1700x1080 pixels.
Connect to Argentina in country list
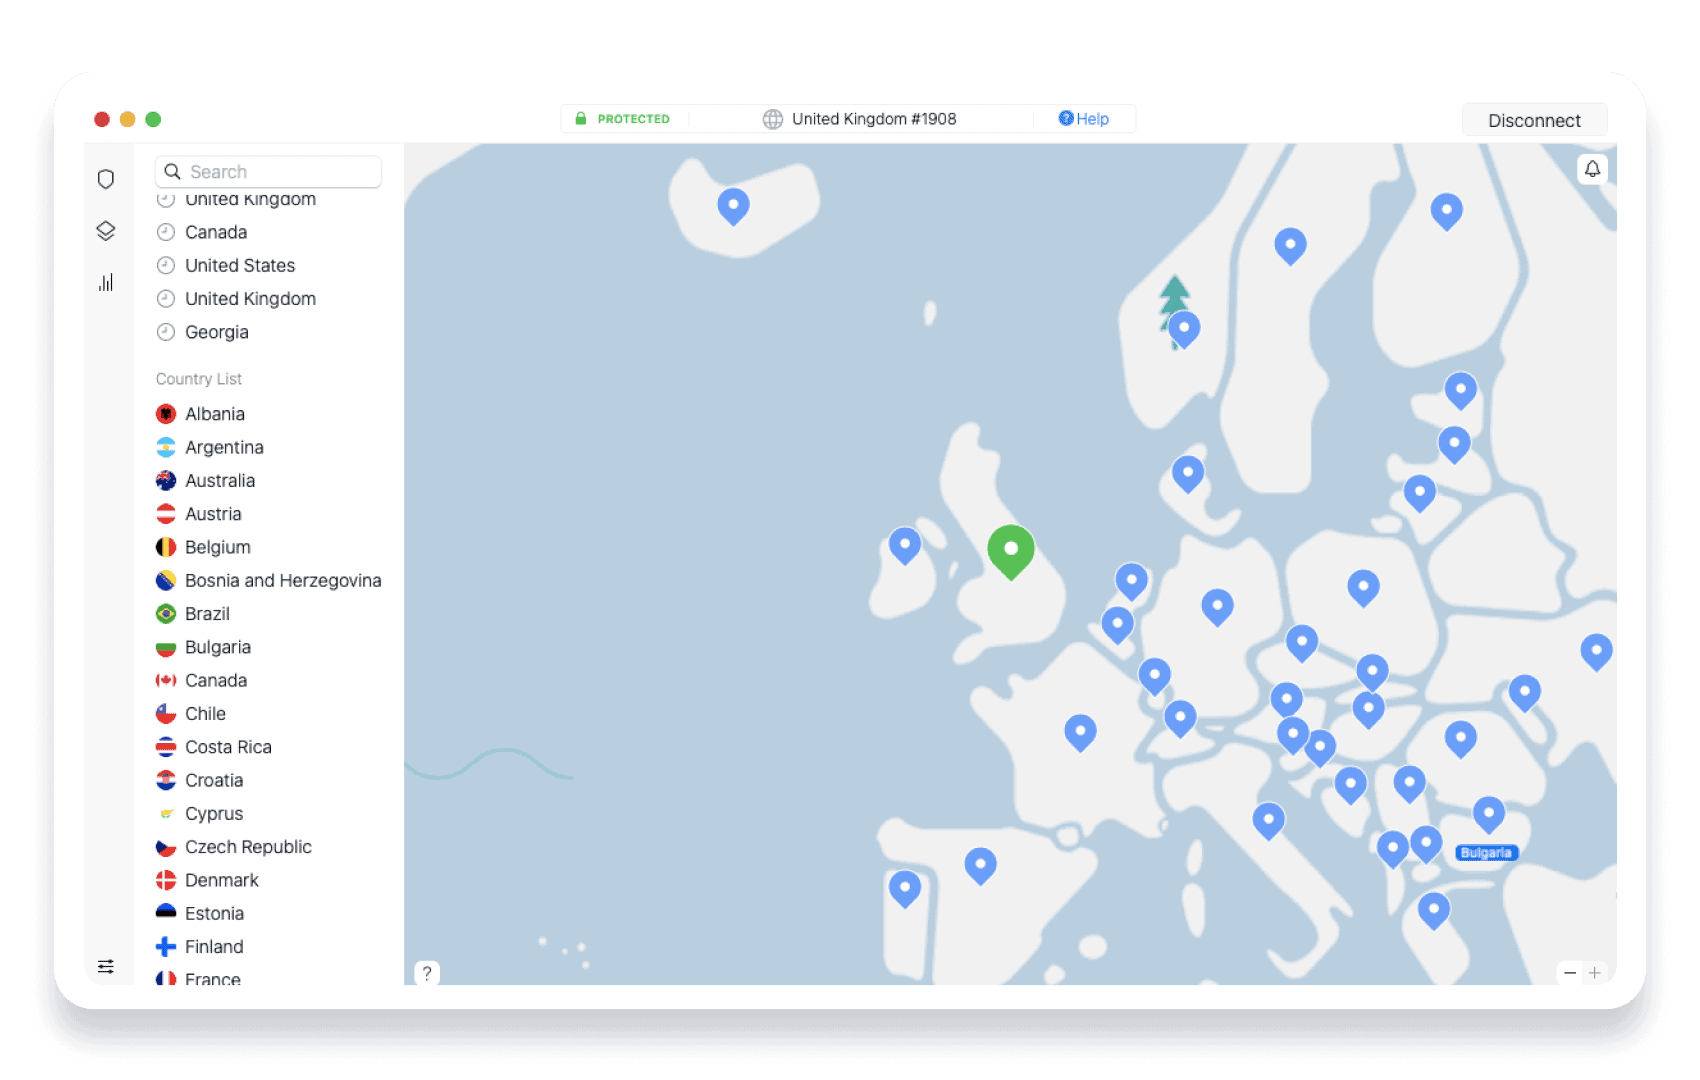[x=210, y=447]
